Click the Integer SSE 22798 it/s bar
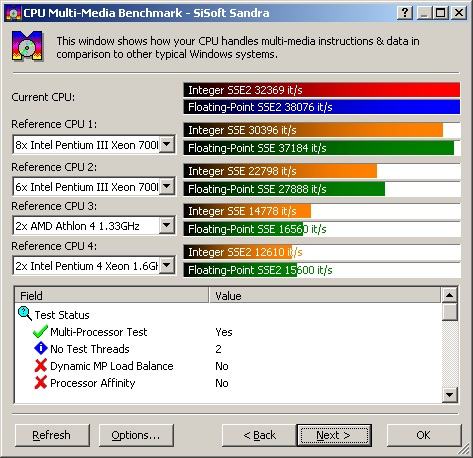 [280, 171]
